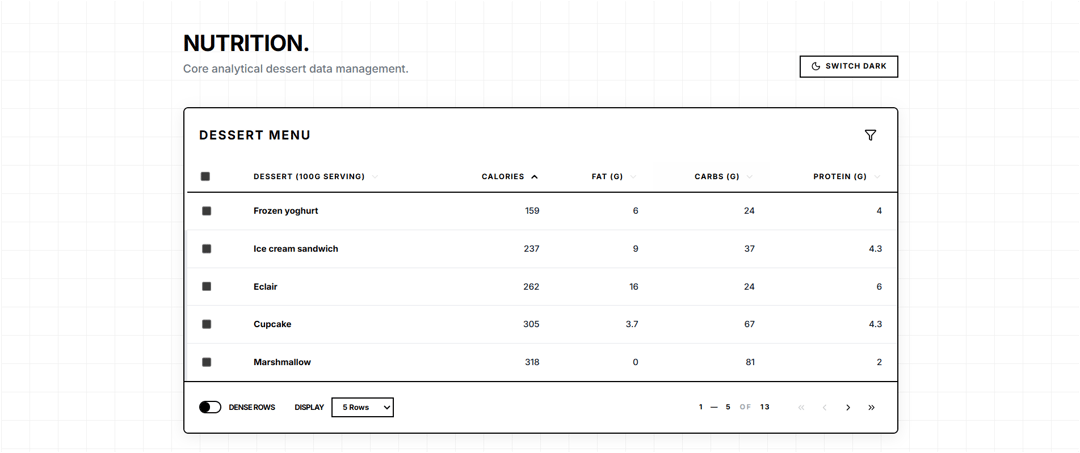Click Cupcake's carbs value 67
This screenshot has height=453, width=1080.
click(x=749, y=324)
